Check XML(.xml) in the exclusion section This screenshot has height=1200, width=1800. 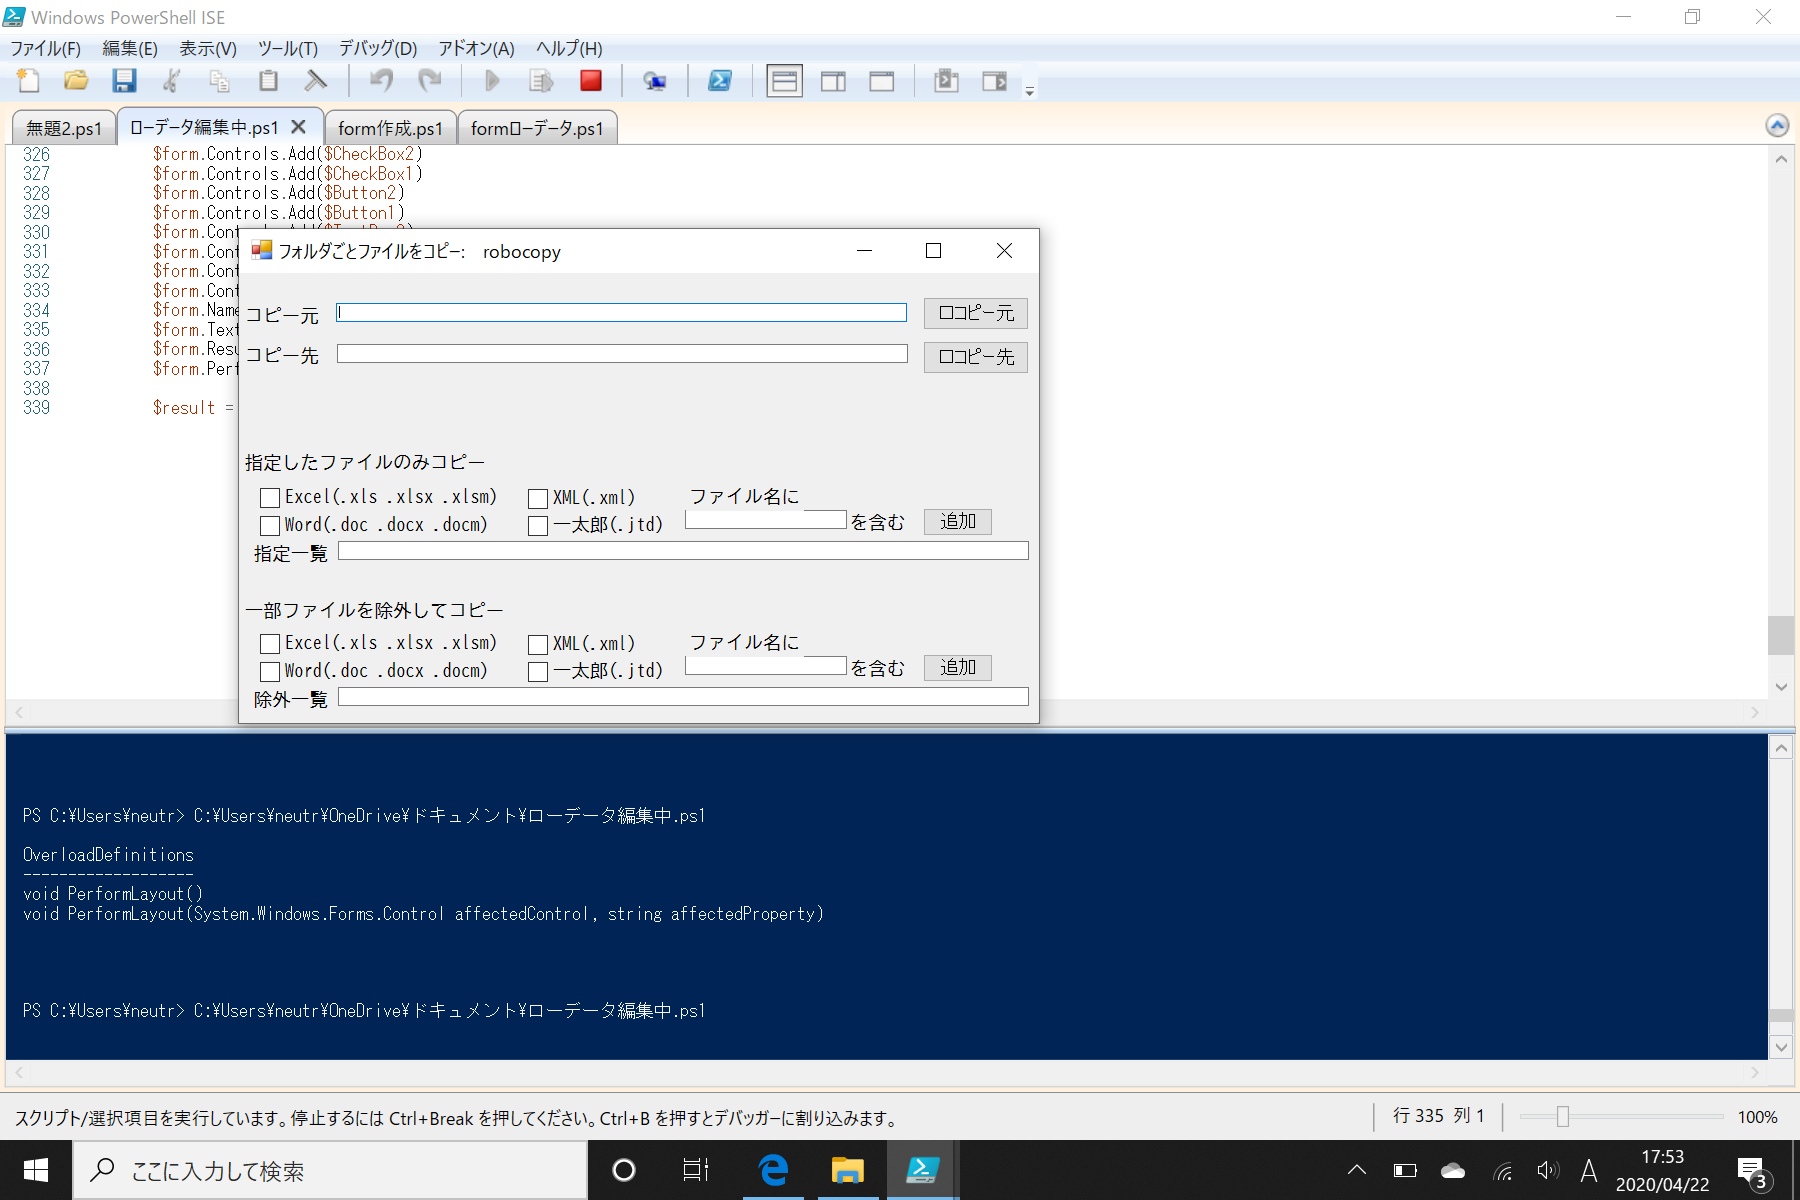538,644
